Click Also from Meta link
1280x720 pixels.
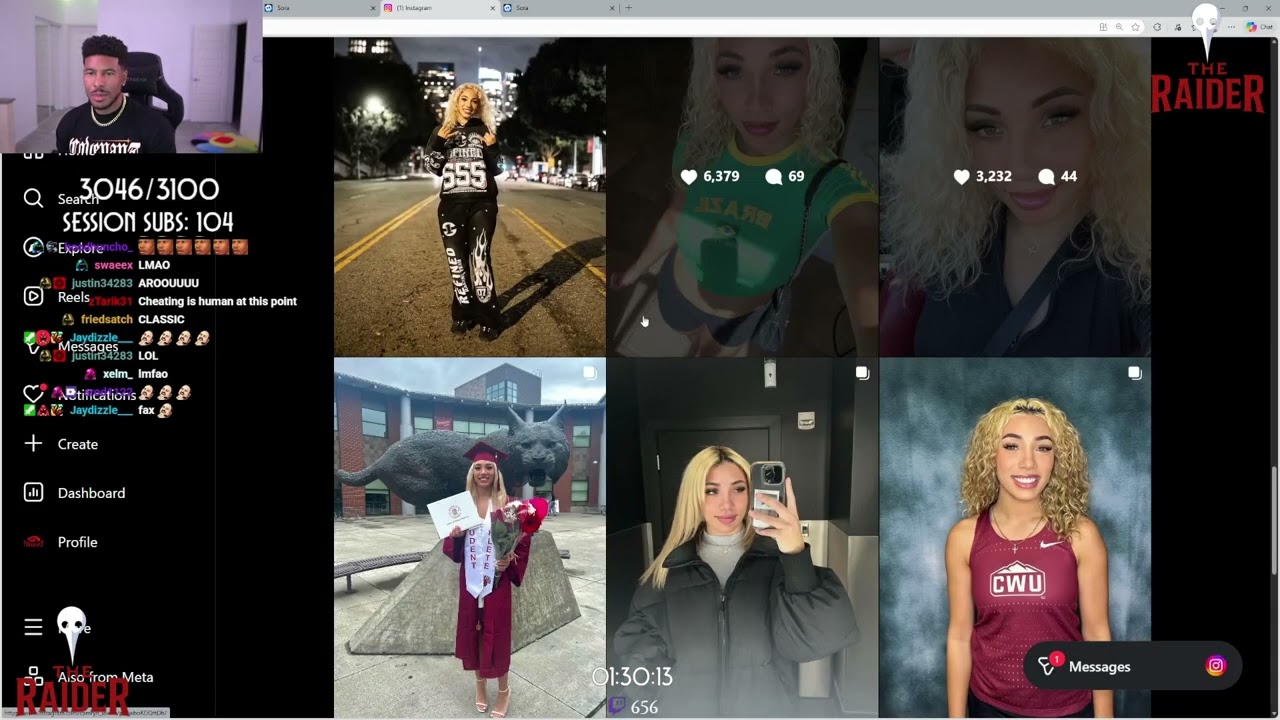[x=105, y=677]
